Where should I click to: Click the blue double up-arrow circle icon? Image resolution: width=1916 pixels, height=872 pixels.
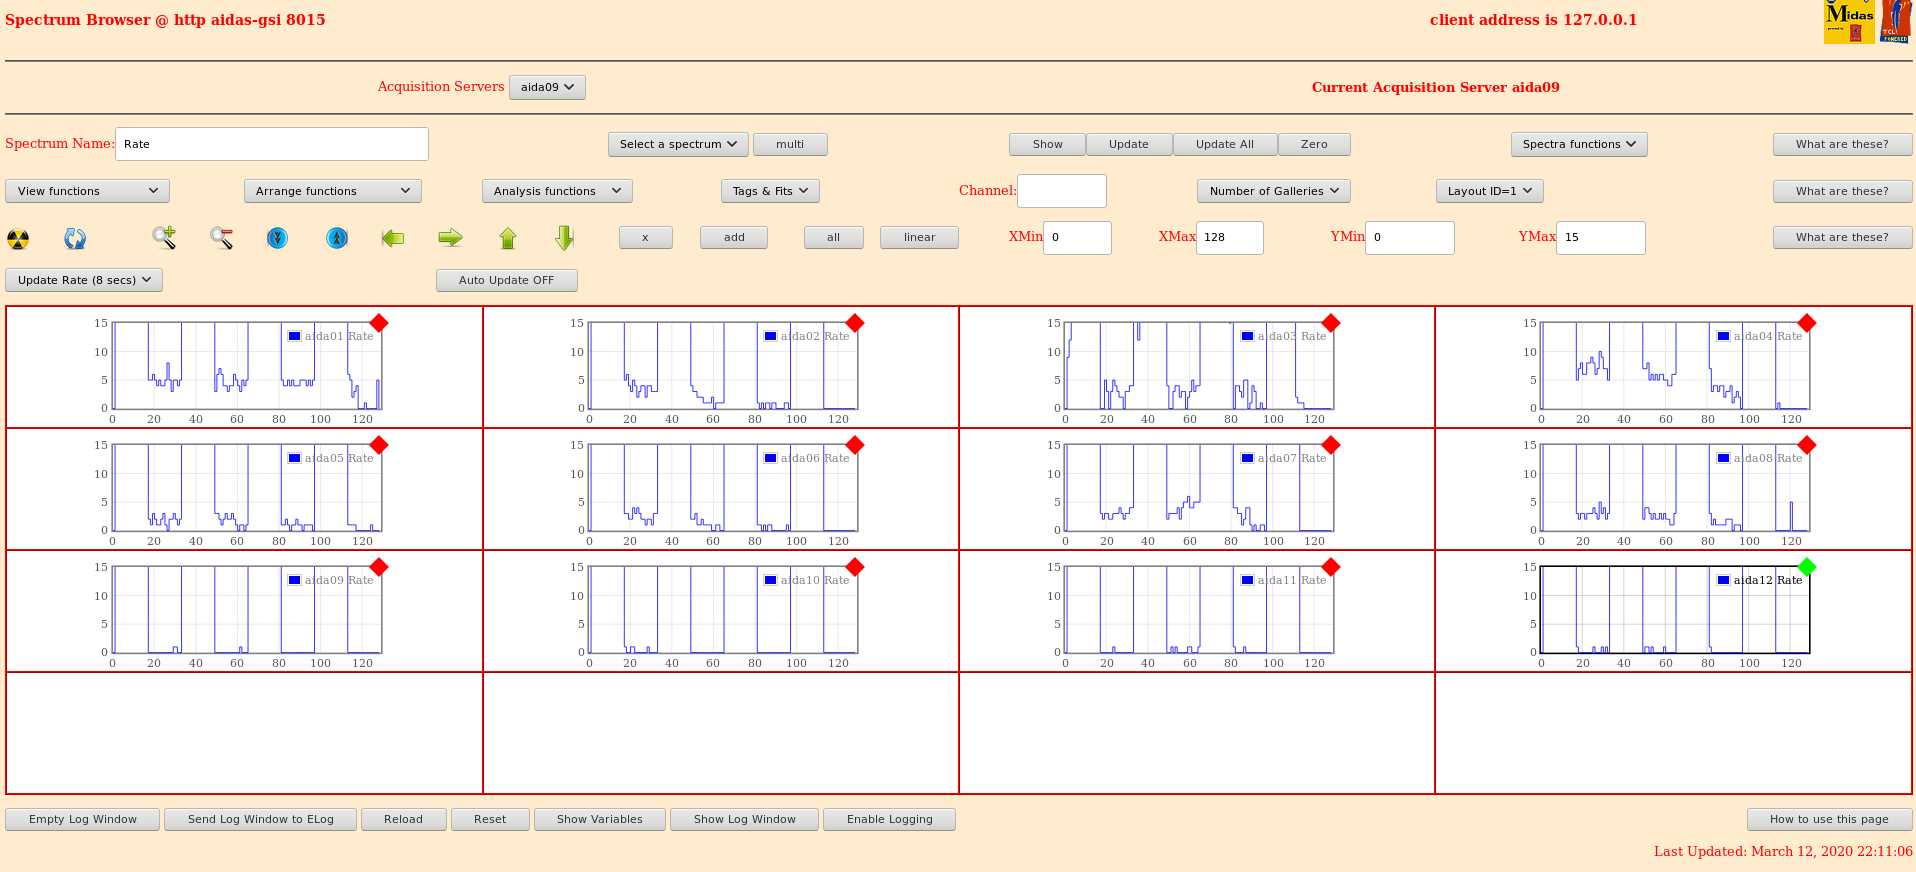(x=337, y=238)
